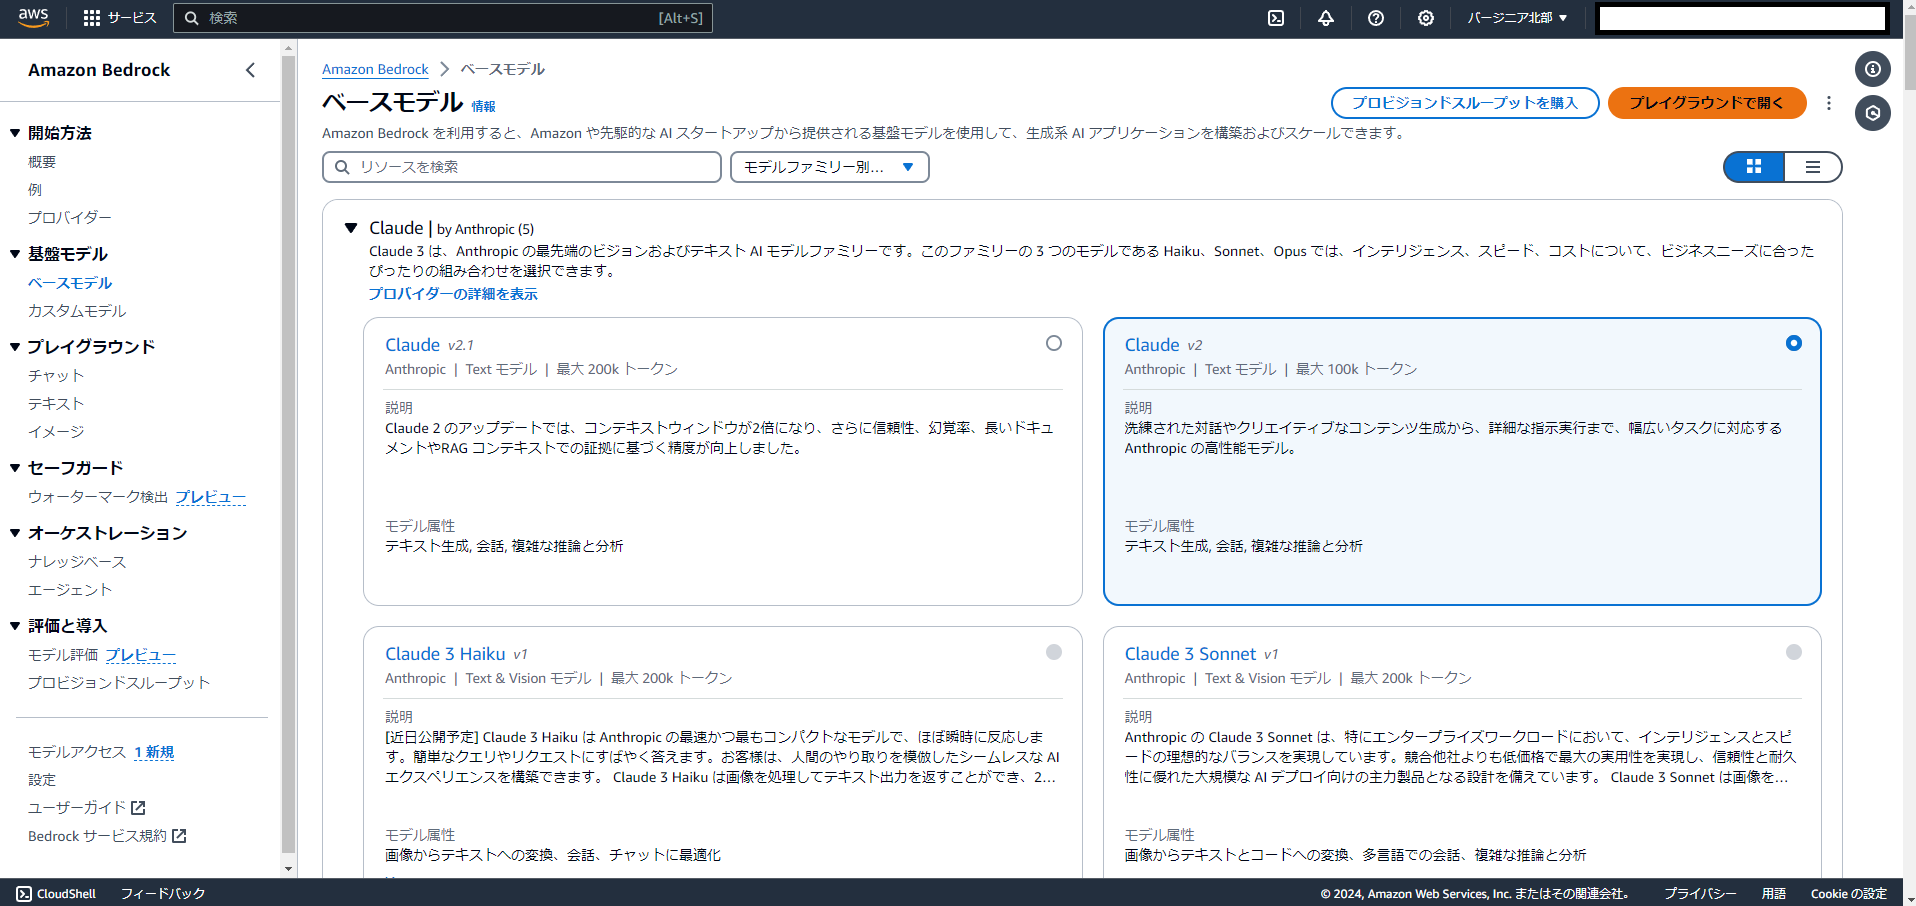Open 設定 in the sidebar
The image size is (1916, 906).
pos(42,780)
